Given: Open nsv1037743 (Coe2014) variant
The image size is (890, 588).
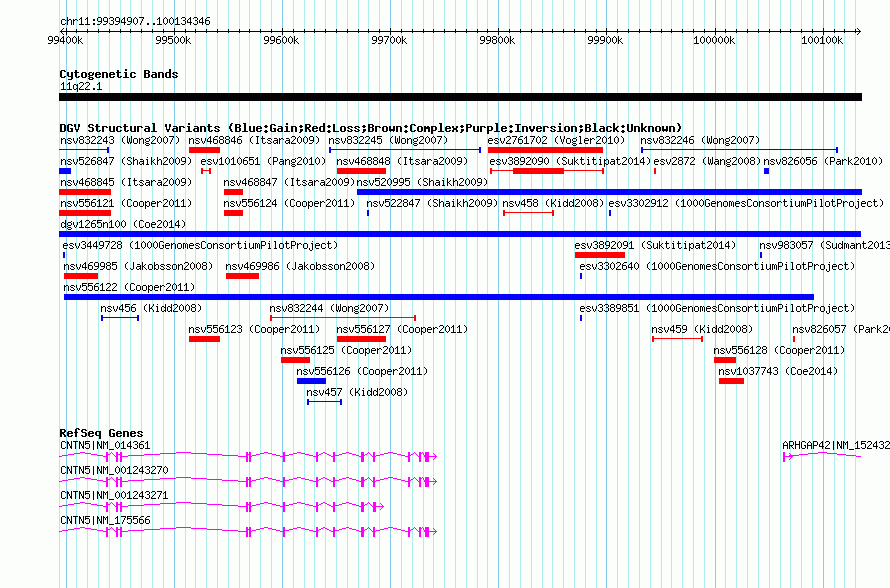Looking at the screenshot, I should coord(778,371).
